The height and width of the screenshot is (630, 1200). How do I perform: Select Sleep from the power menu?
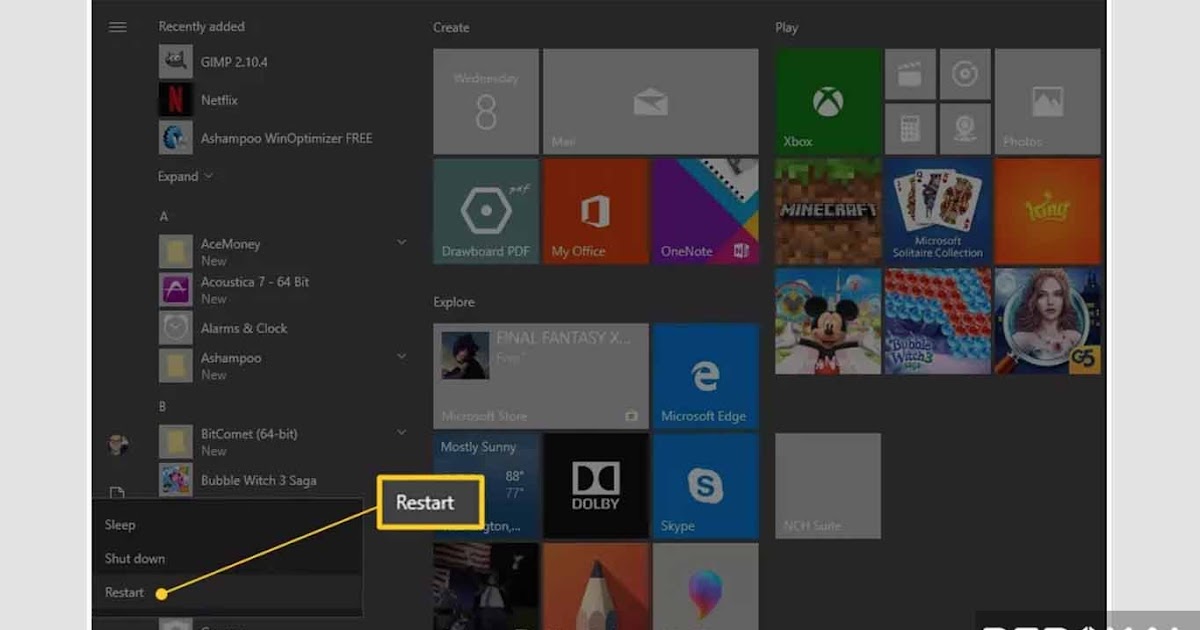click(226, 525)
